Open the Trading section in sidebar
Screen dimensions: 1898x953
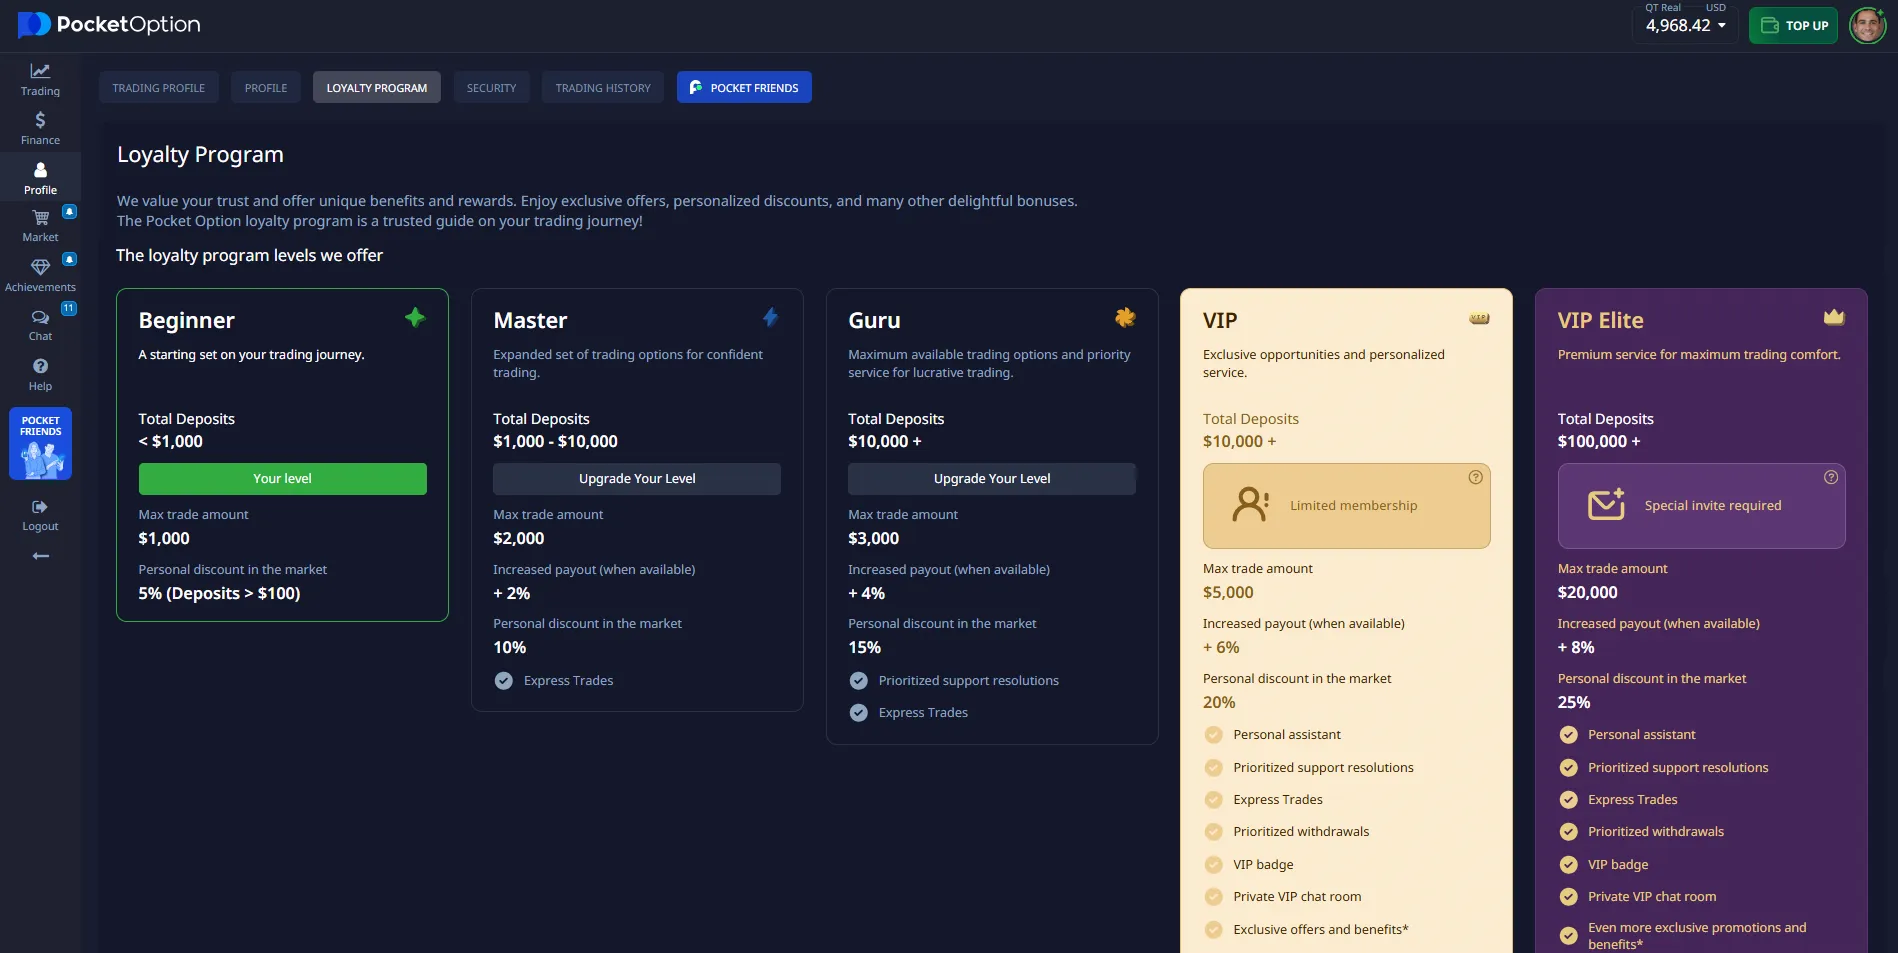click(x=40, y=79)
